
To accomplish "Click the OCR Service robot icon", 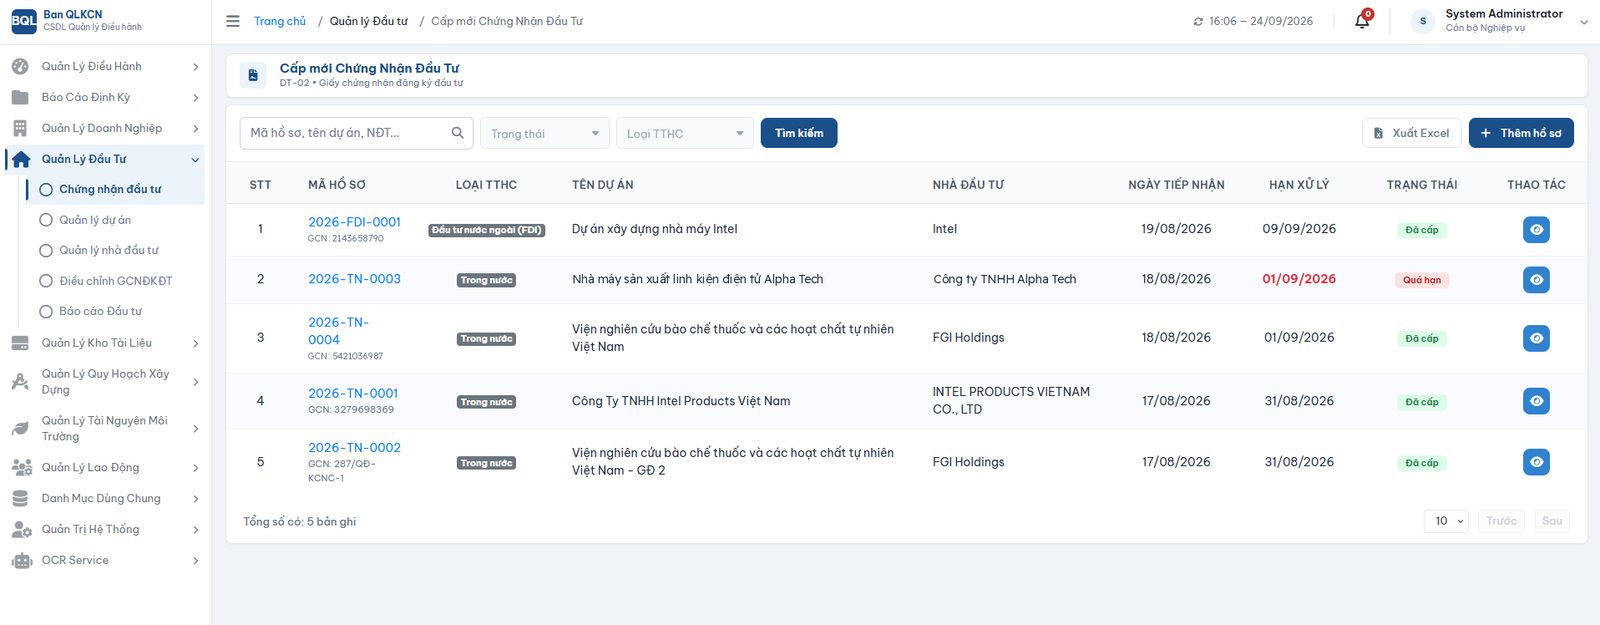I will tap(21, 561).
